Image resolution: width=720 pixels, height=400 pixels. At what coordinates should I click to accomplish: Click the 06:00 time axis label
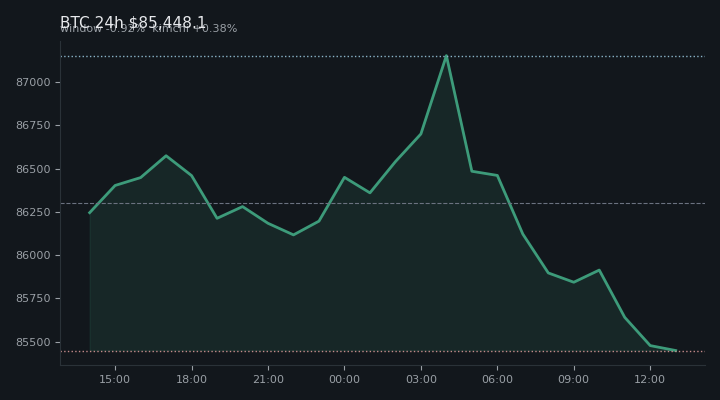coord(497,379)
